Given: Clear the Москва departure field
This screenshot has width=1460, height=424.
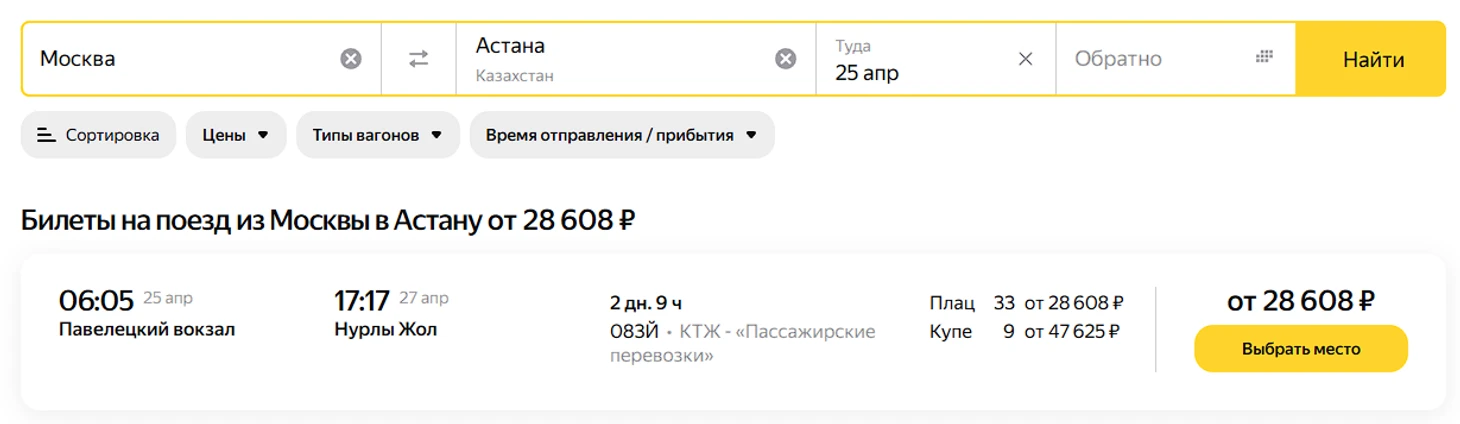Looking at the screenshot, I should pos(350,59).
